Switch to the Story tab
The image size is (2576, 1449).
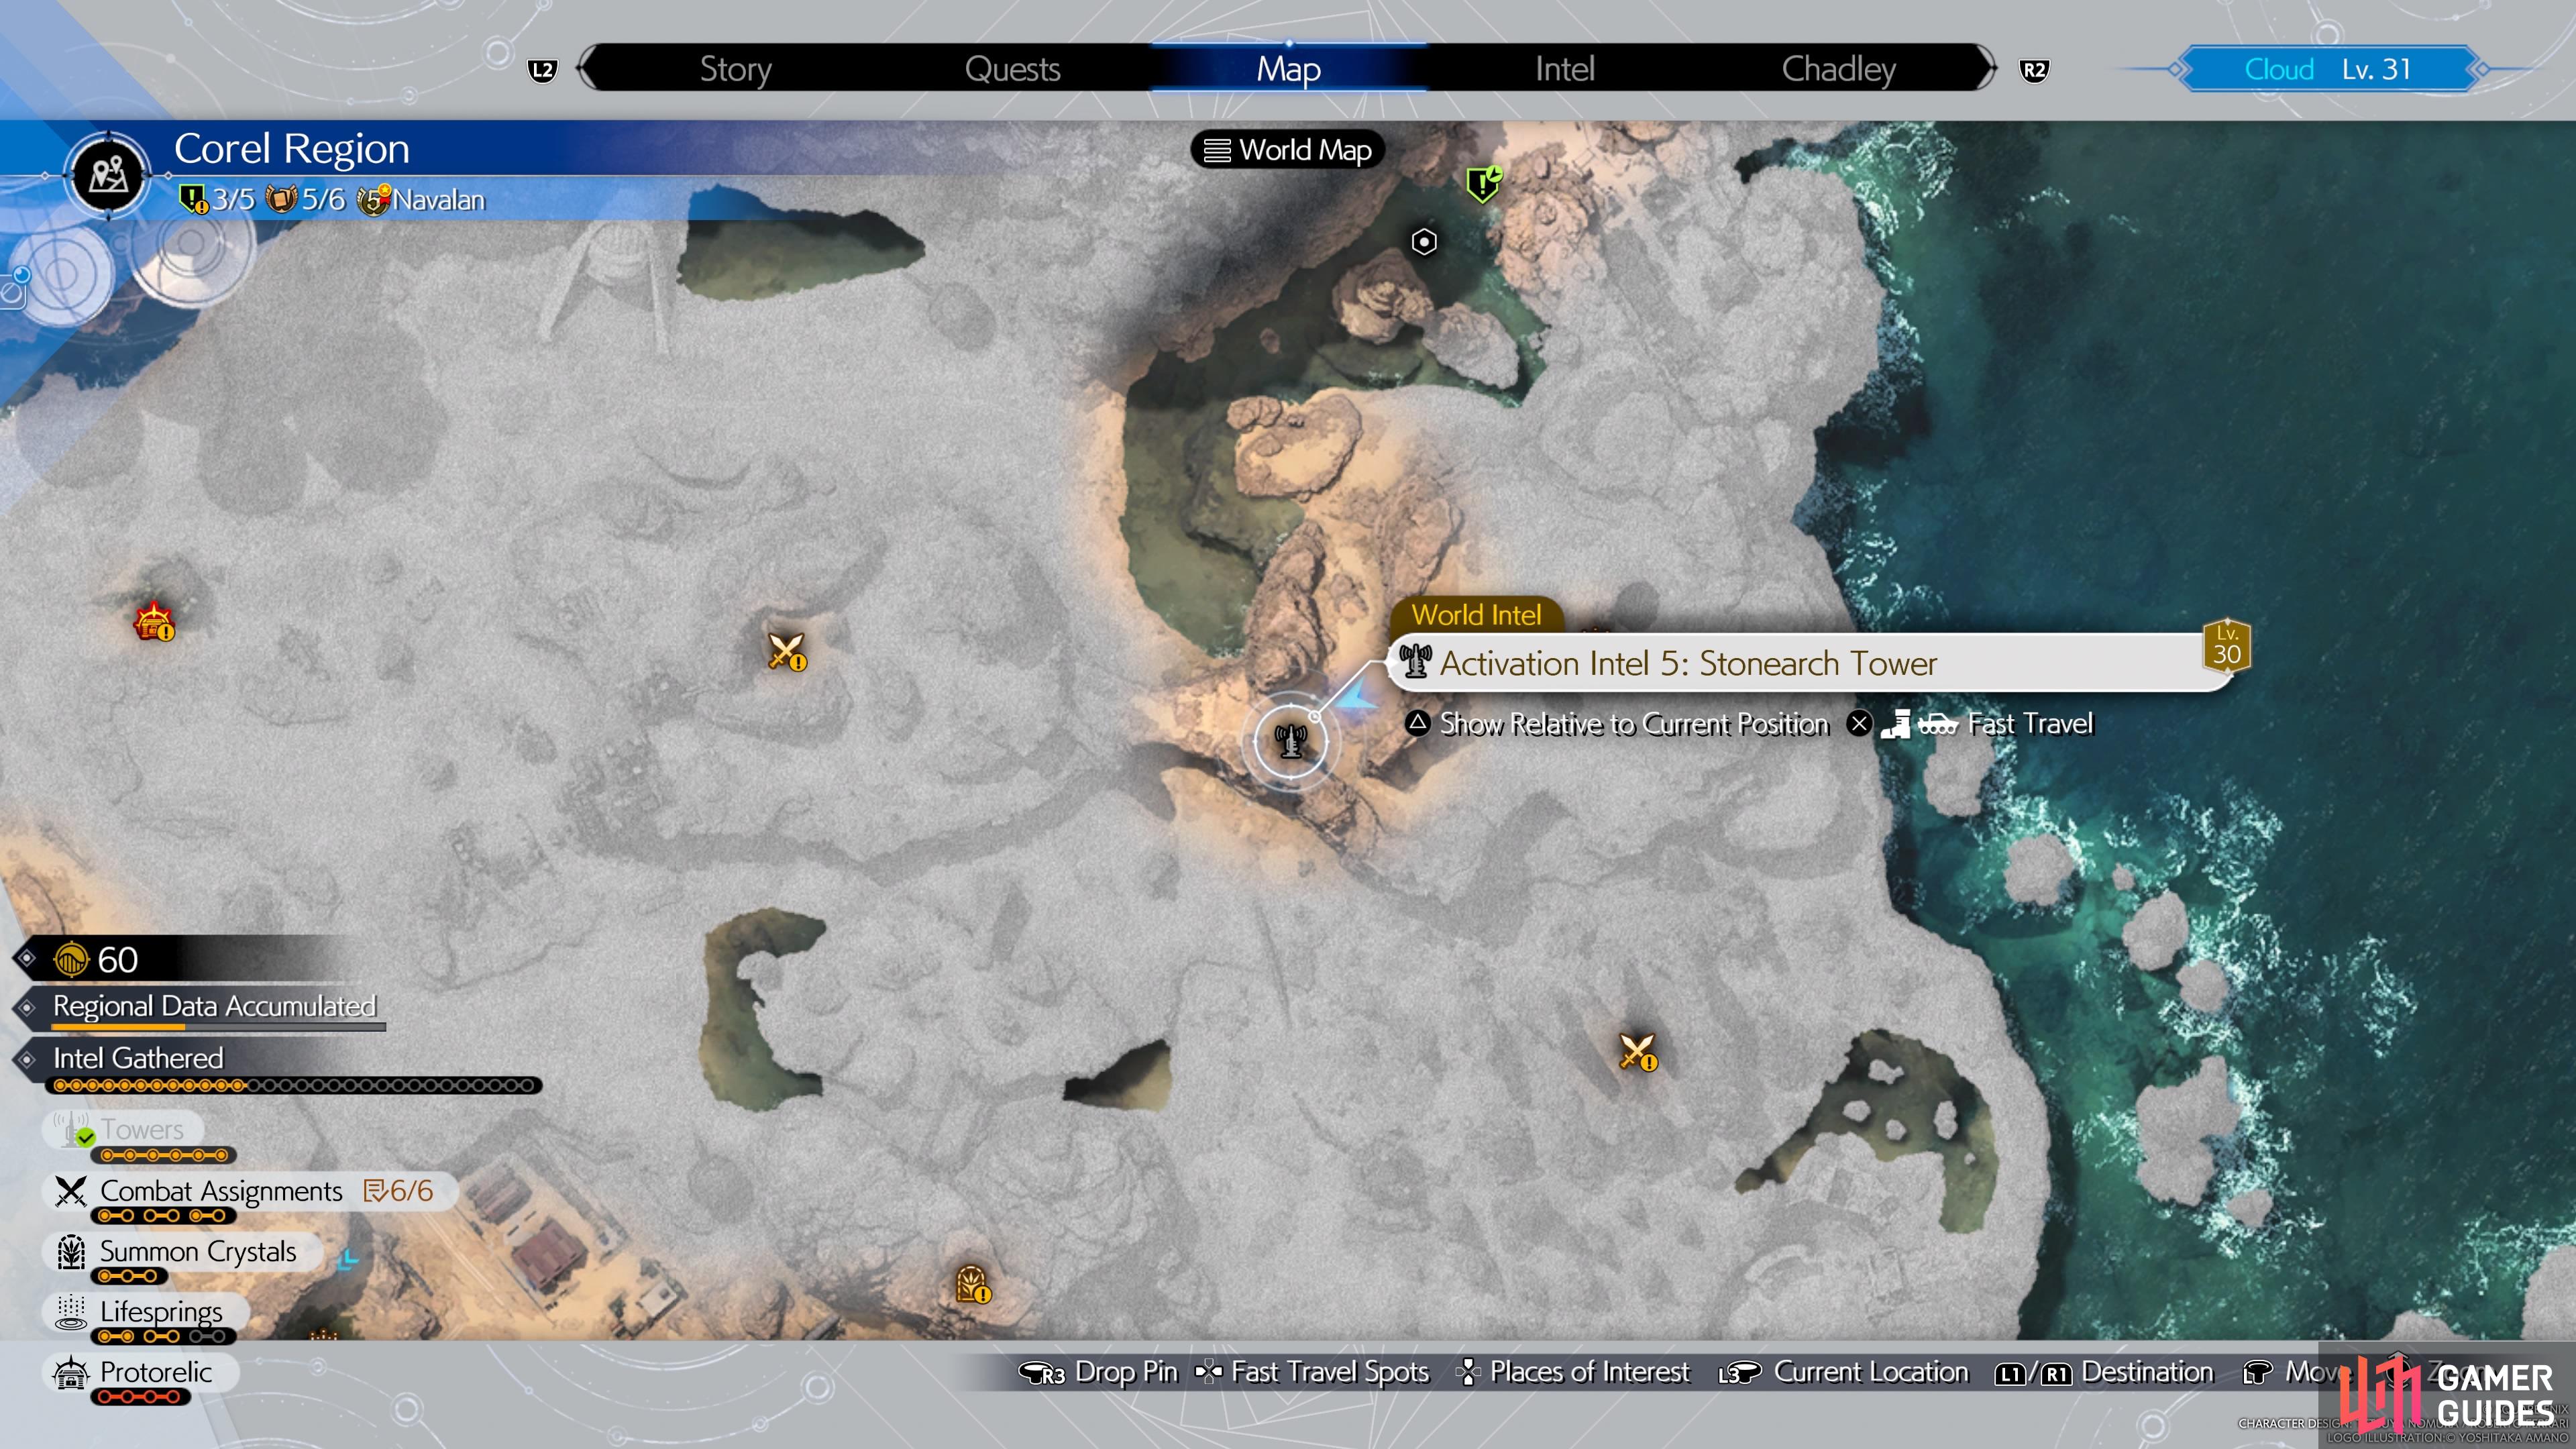(x=735, y=69)
